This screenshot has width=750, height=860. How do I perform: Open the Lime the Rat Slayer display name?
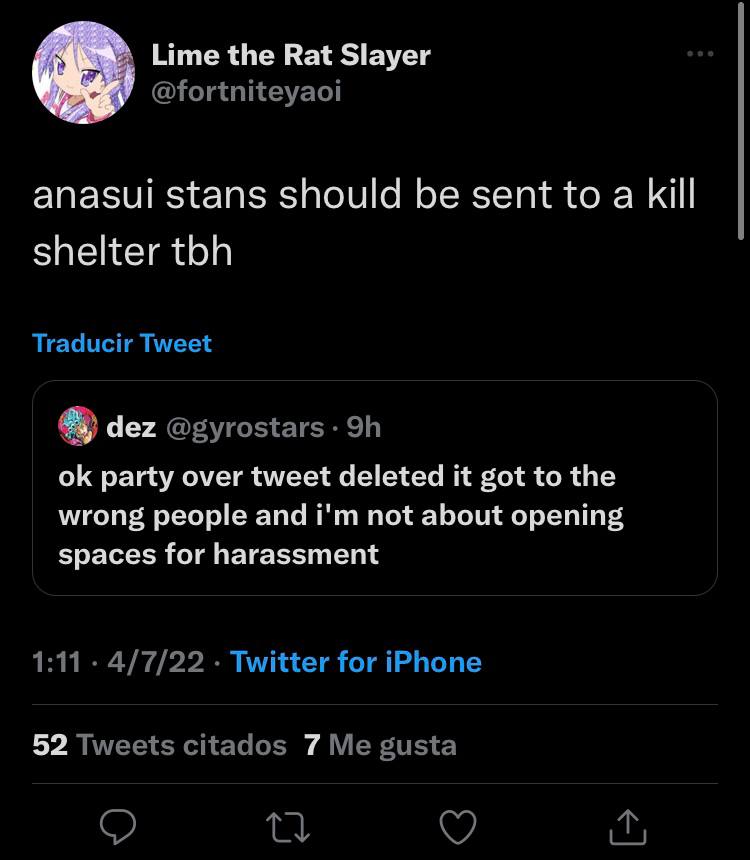tap(290, 55)
